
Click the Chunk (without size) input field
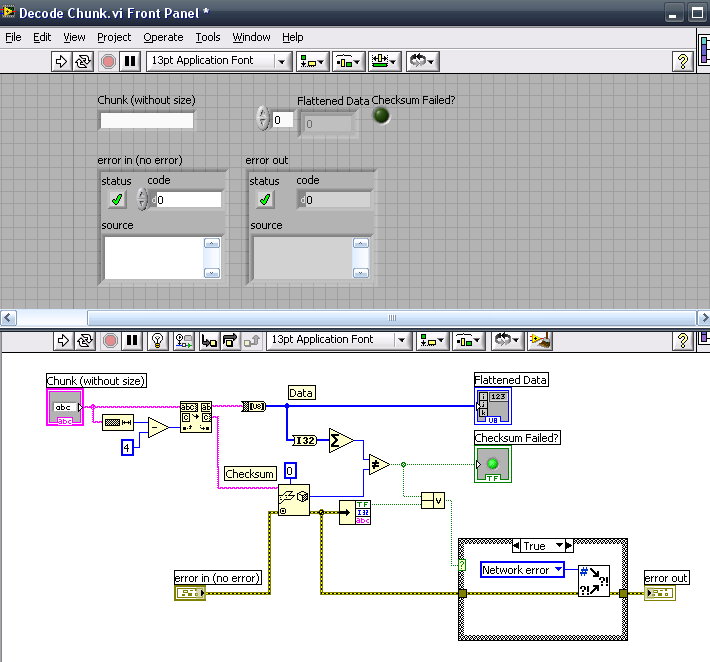(146, 120)
